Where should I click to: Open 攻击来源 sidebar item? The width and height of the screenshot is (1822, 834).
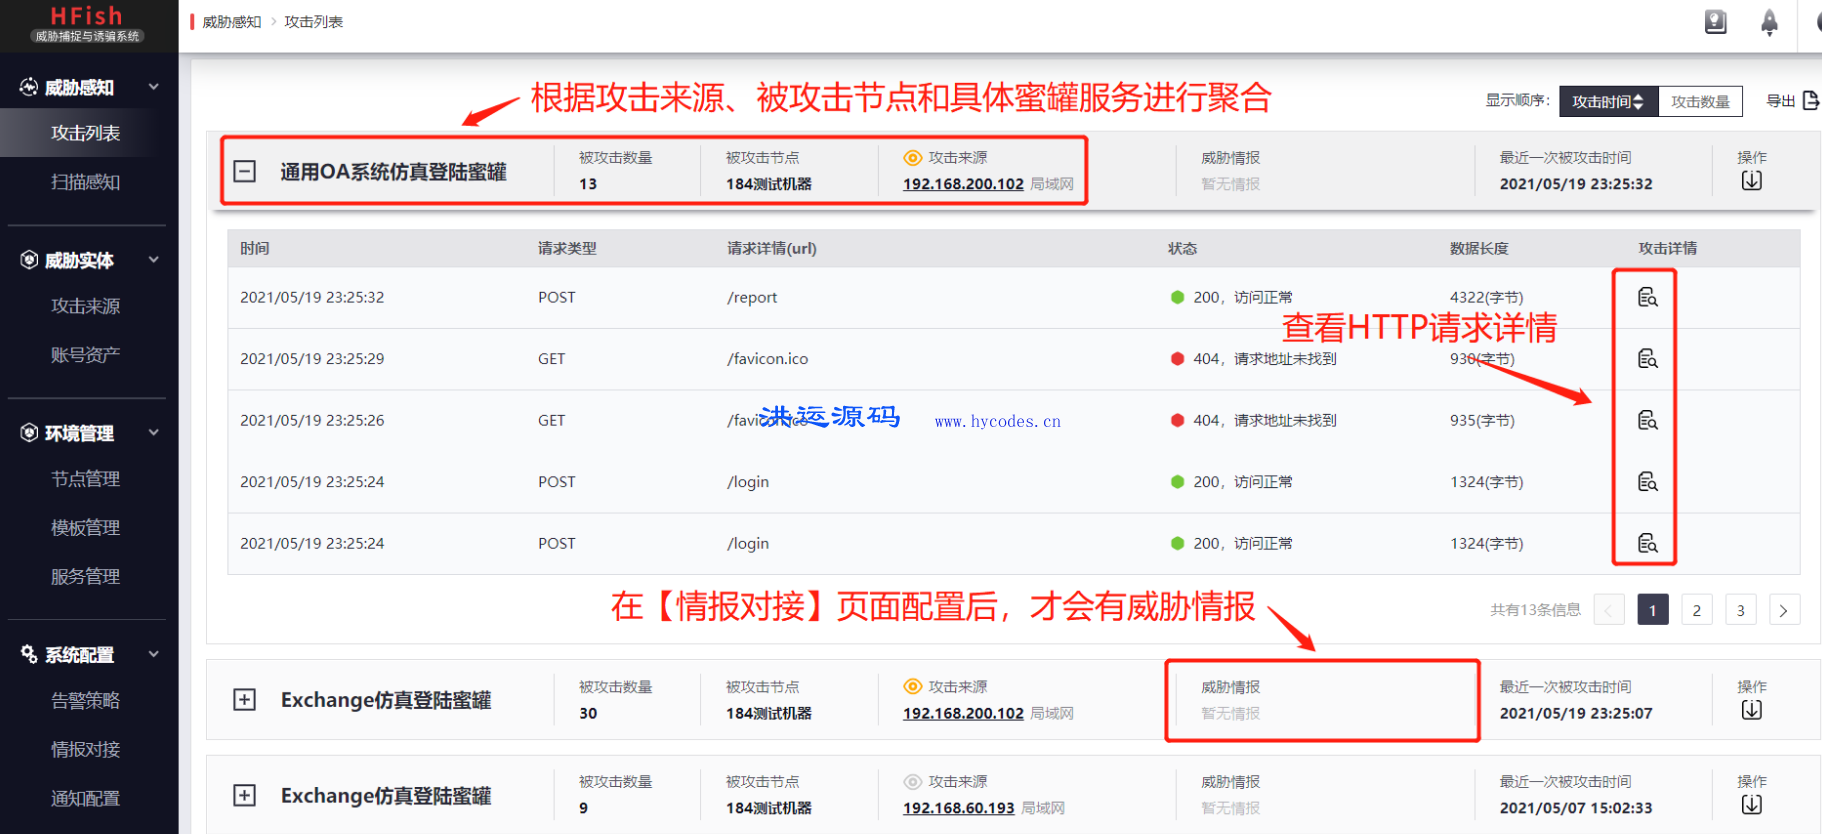point(86,306)
